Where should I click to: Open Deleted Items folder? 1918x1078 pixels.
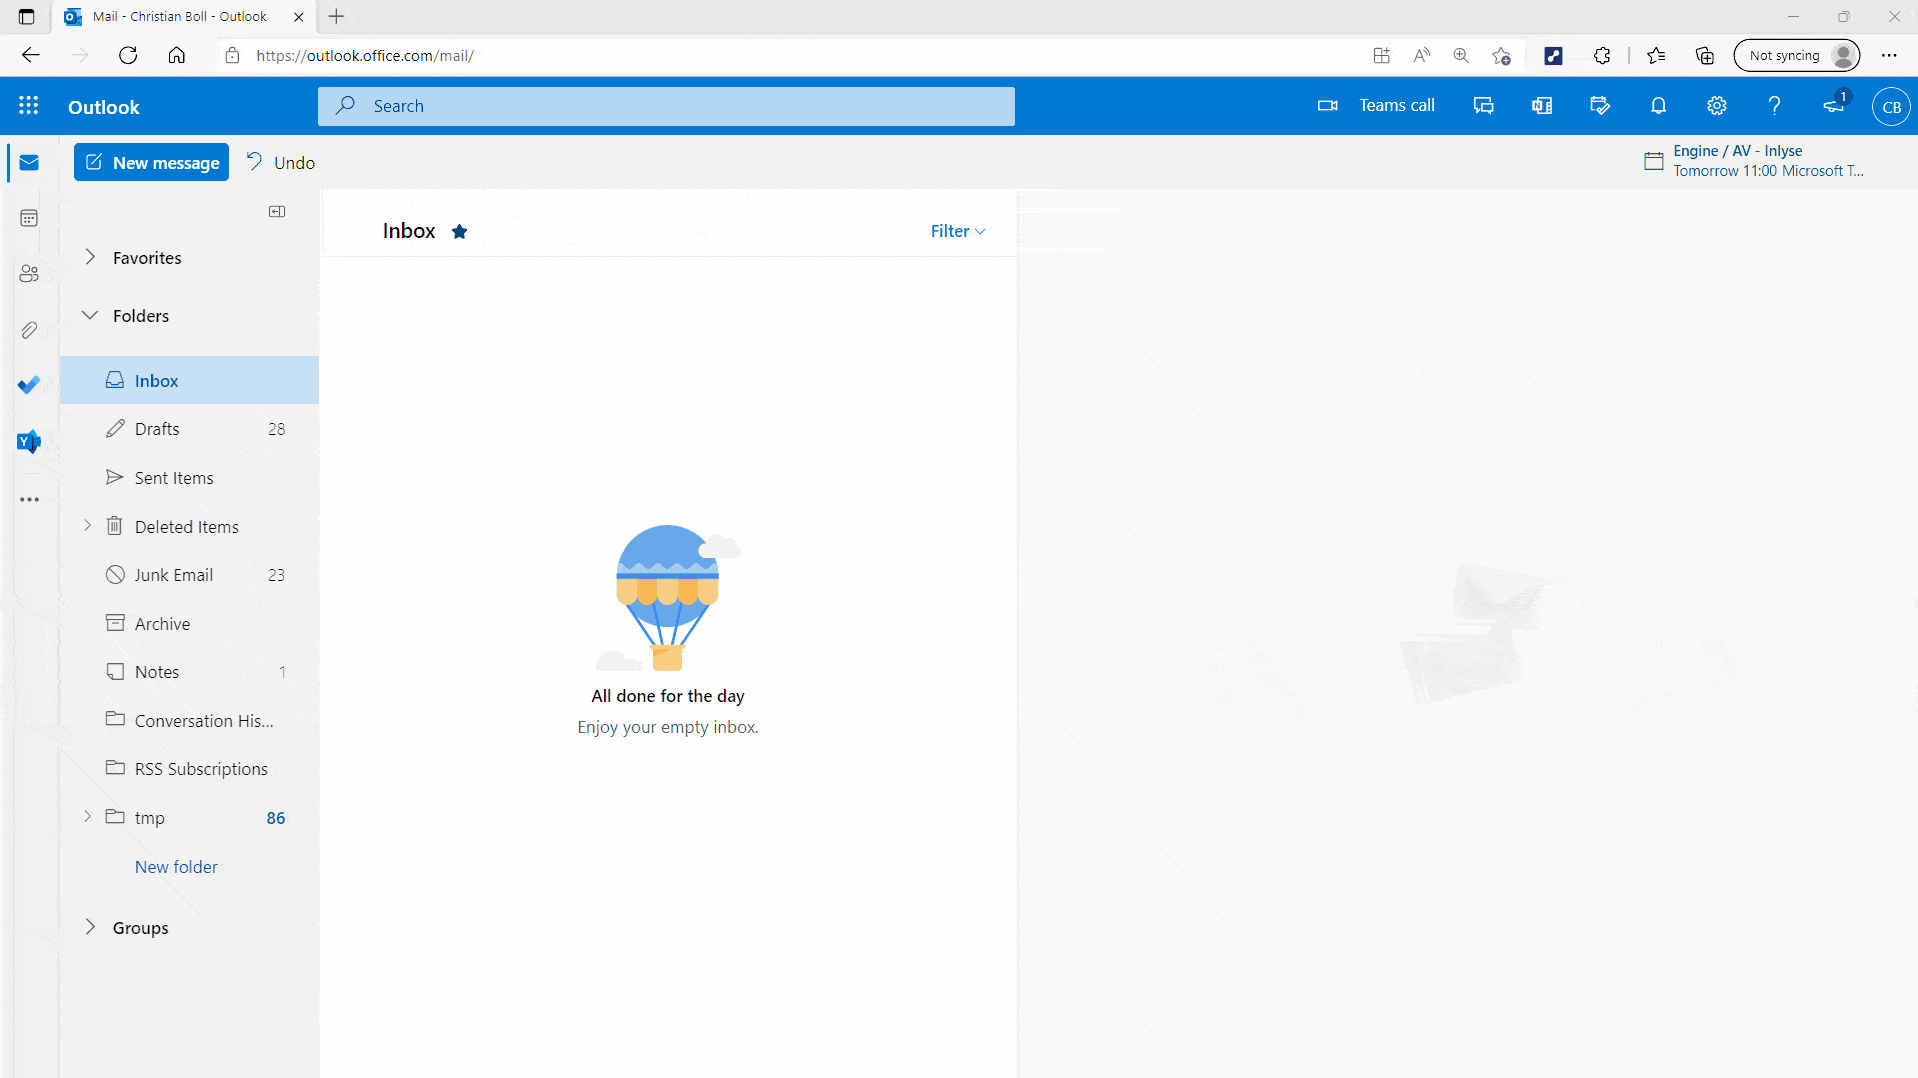coord(187,527)
